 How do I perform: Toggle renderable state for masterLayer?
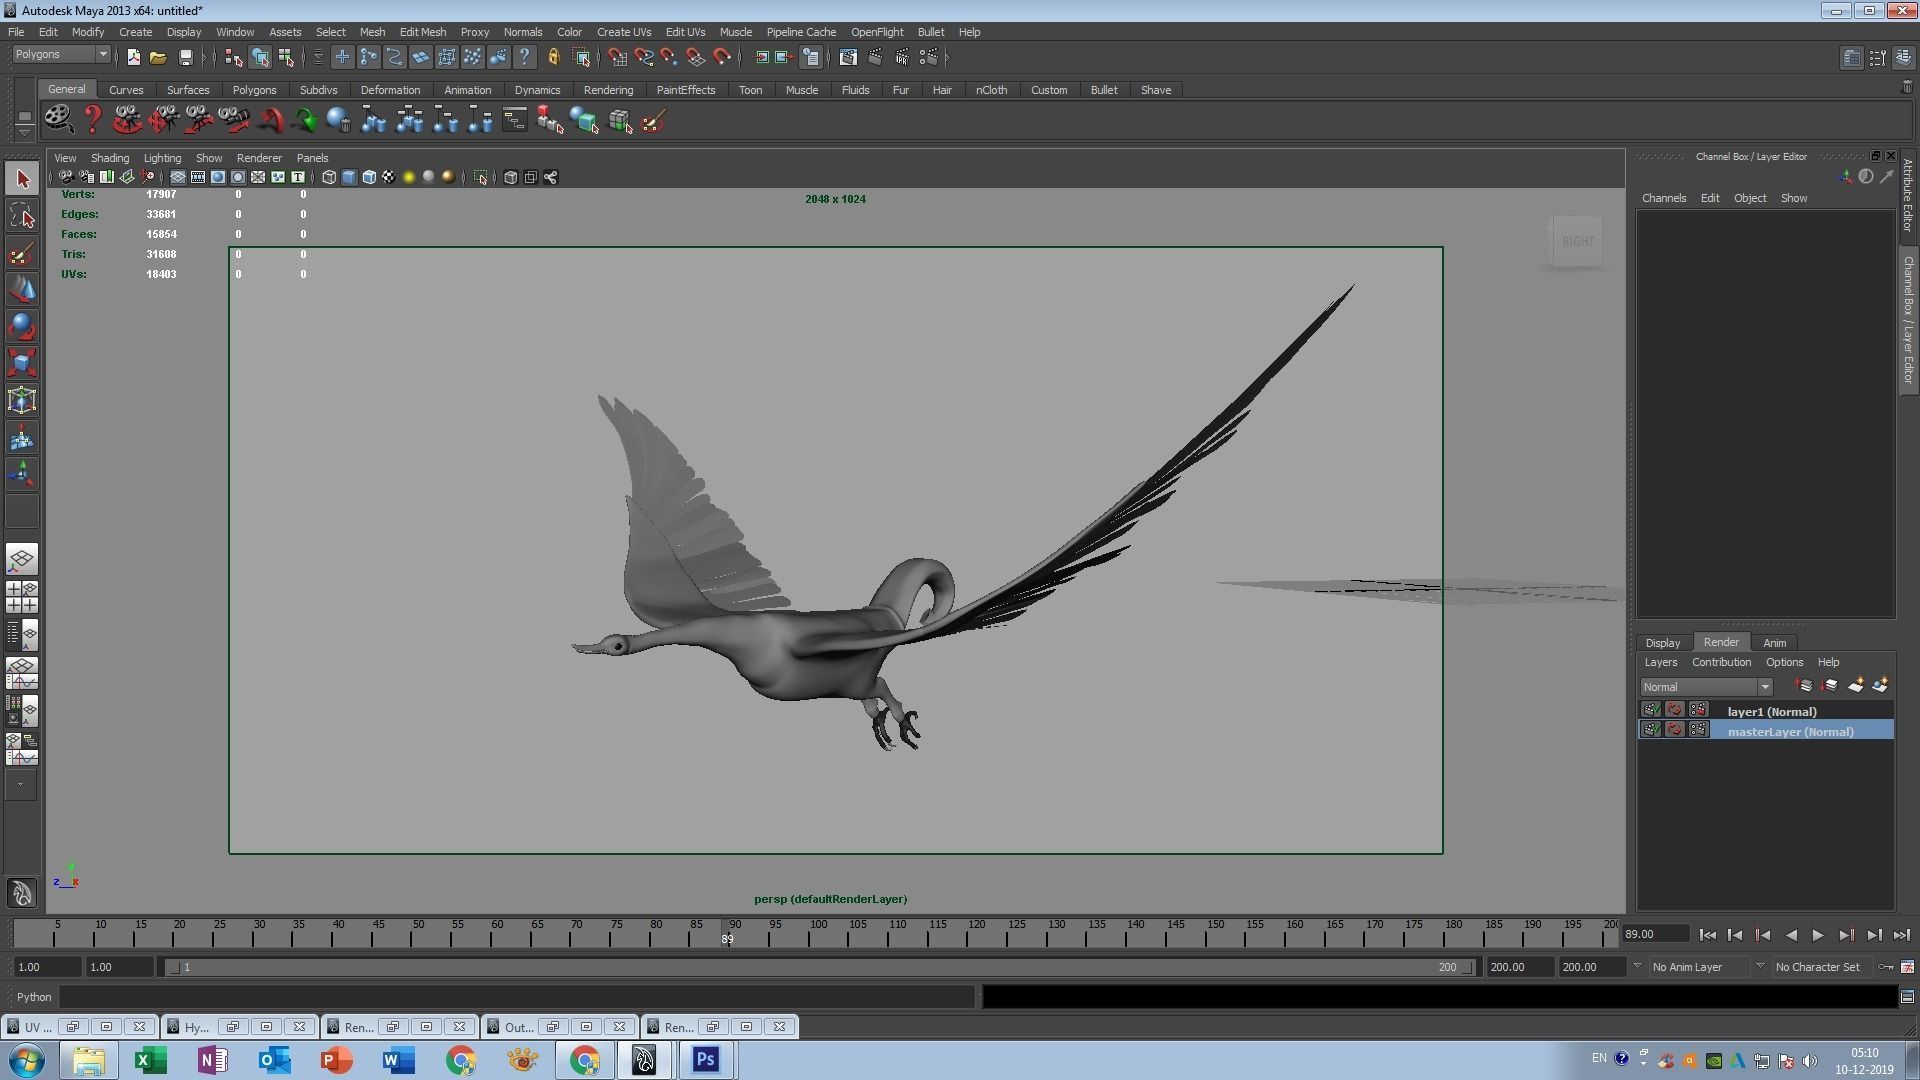(x=1651, y=730)
